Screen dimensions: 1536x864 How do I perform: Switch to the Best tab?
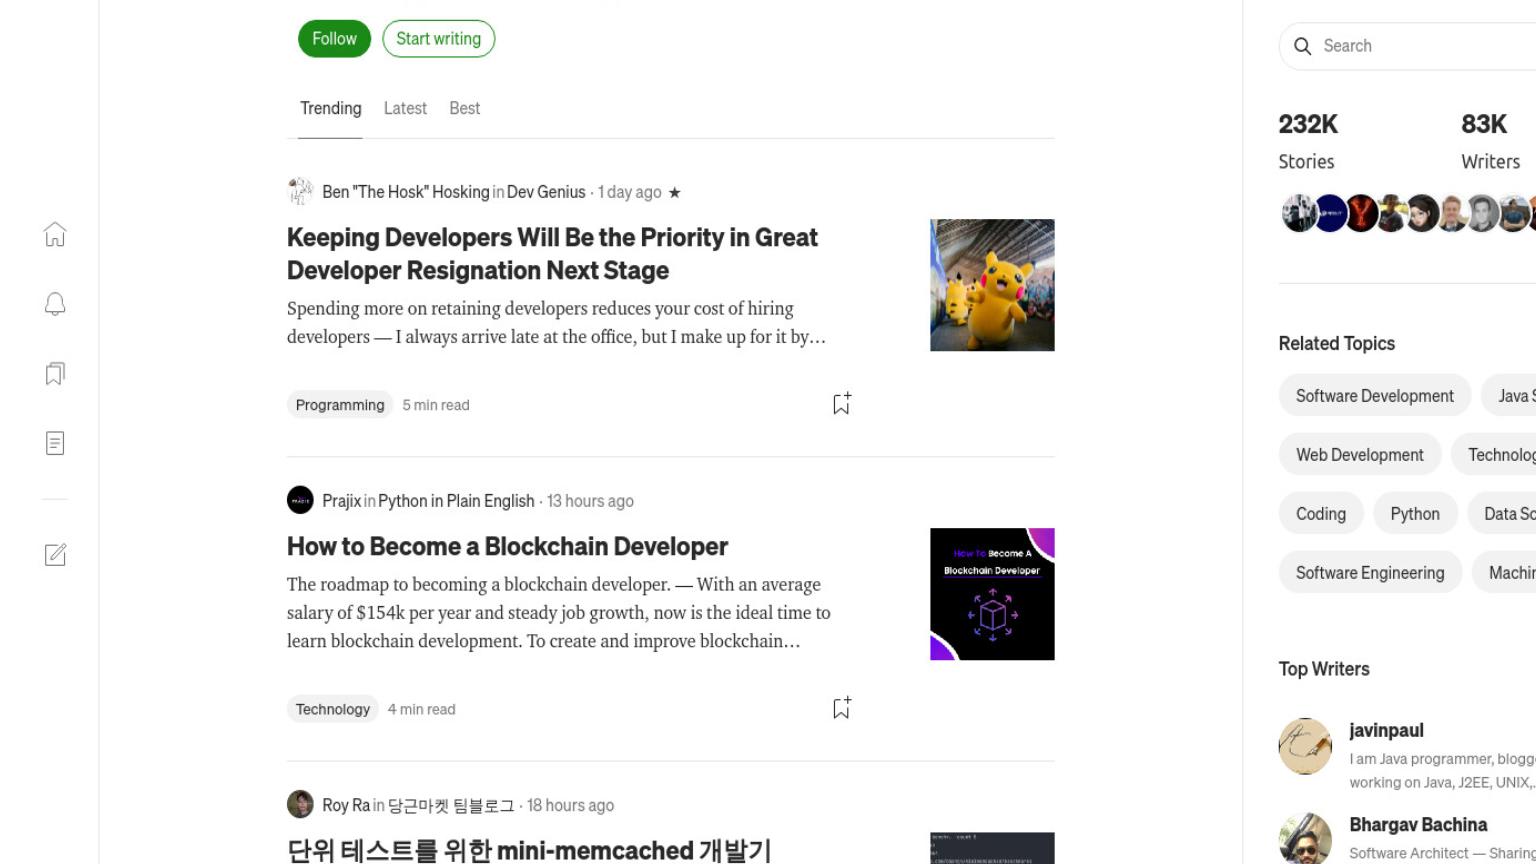[x=464, y=108]
